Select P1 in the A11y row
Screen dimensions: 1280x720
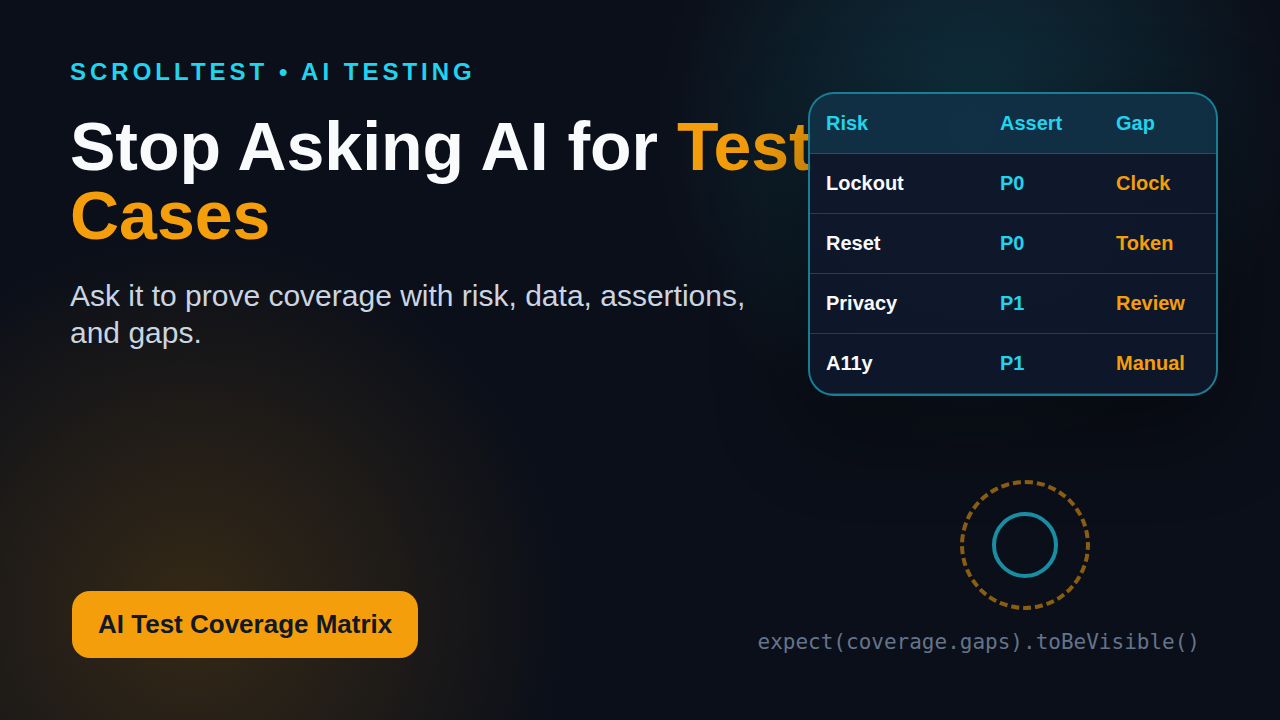click(x=1012, y=363)
